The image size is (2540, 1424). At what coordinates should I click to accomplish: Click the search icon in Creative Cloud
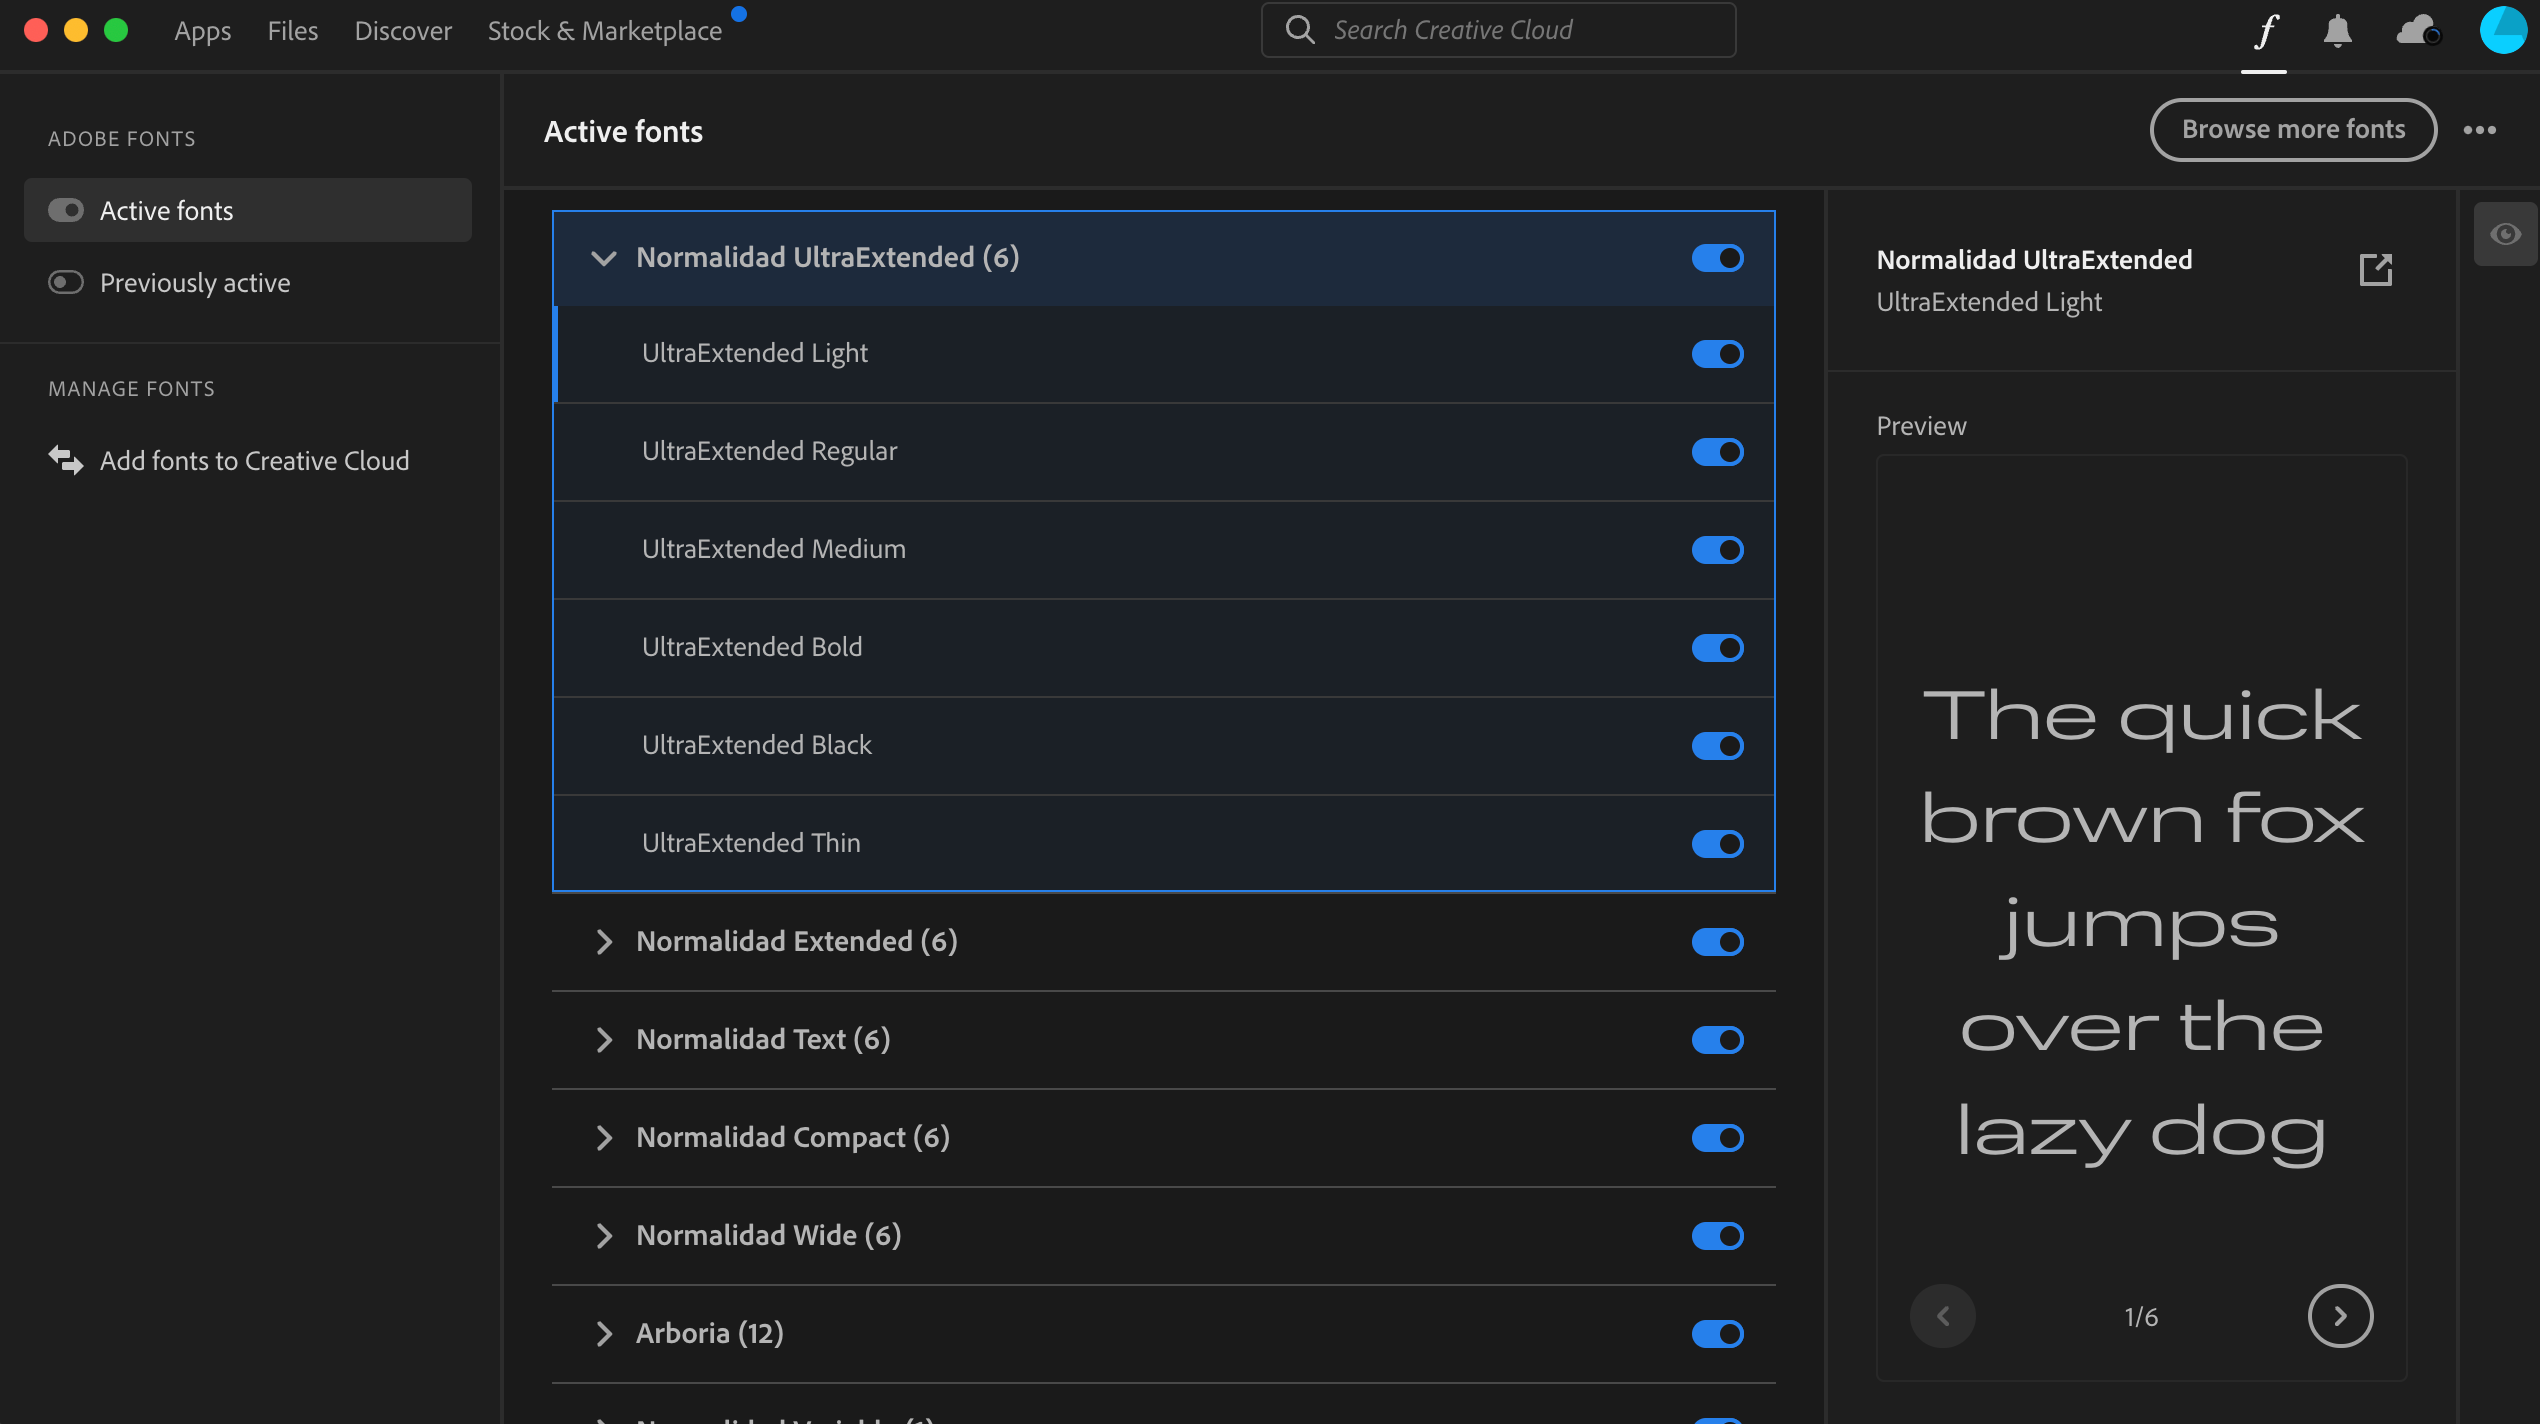pyautogui.click(x=1301, y=28)
